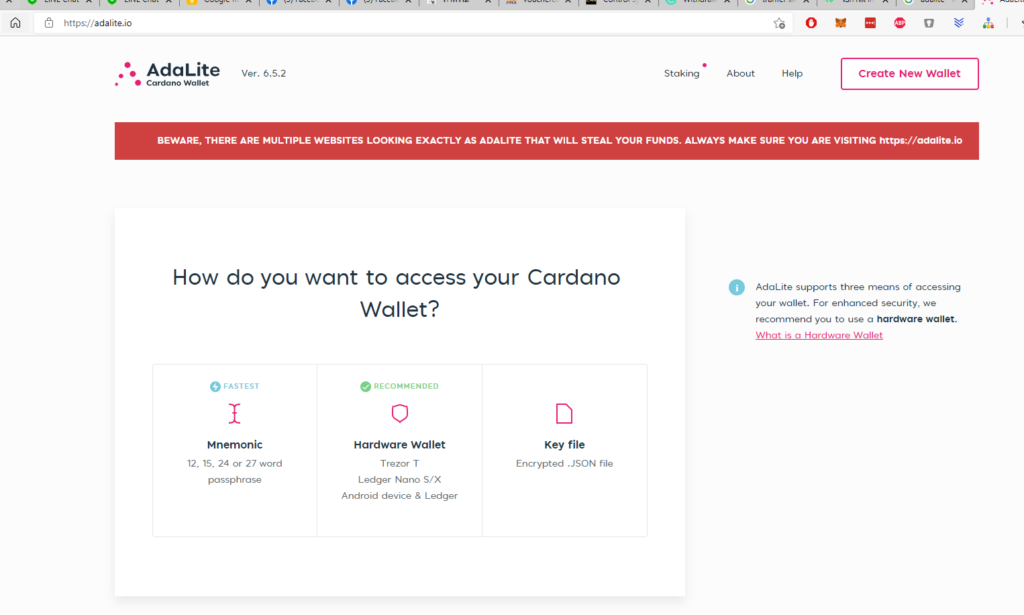Click the 'Encrypted .JSON file' text
The height and width of the screenshot is (615, 1024).
[x=564, y=464]
